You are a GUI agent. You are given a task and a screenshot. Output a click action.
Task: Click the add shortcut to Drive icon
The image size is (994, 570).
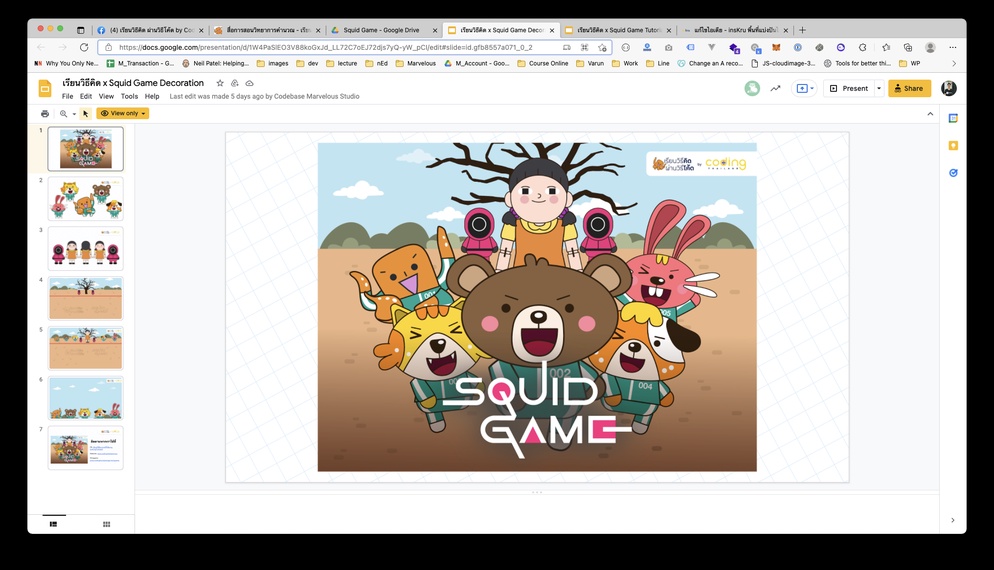click(x=235, y=83)
